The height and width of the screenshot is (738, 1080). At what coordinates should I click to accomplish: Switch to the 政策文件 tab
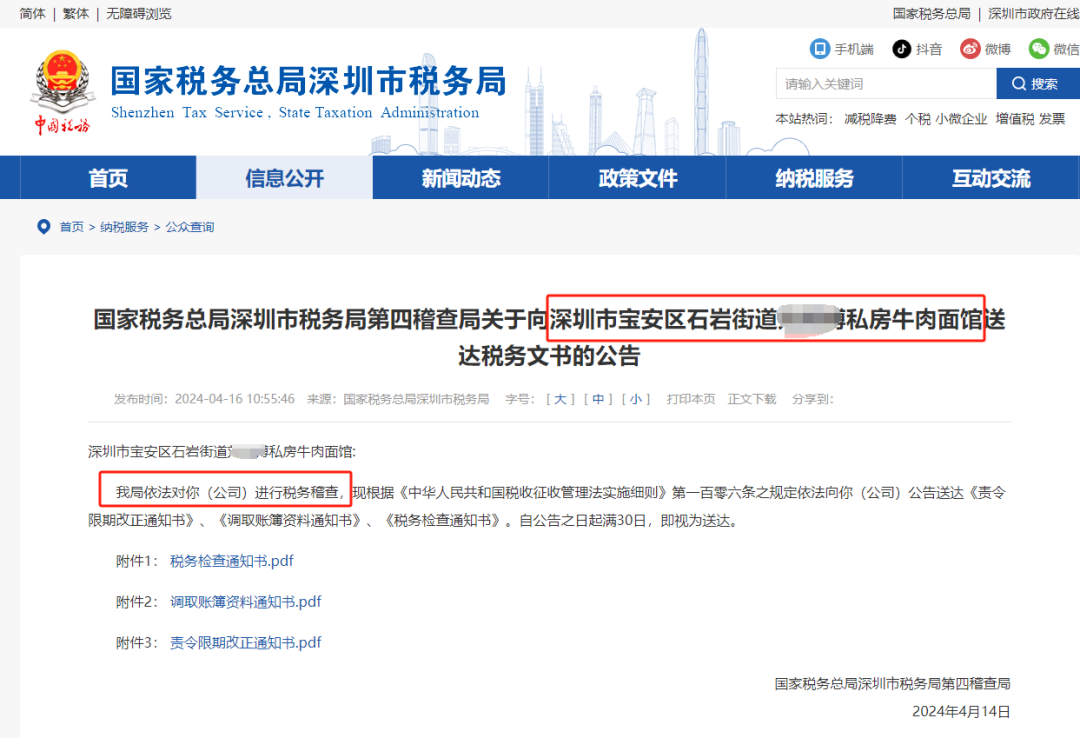637,179
